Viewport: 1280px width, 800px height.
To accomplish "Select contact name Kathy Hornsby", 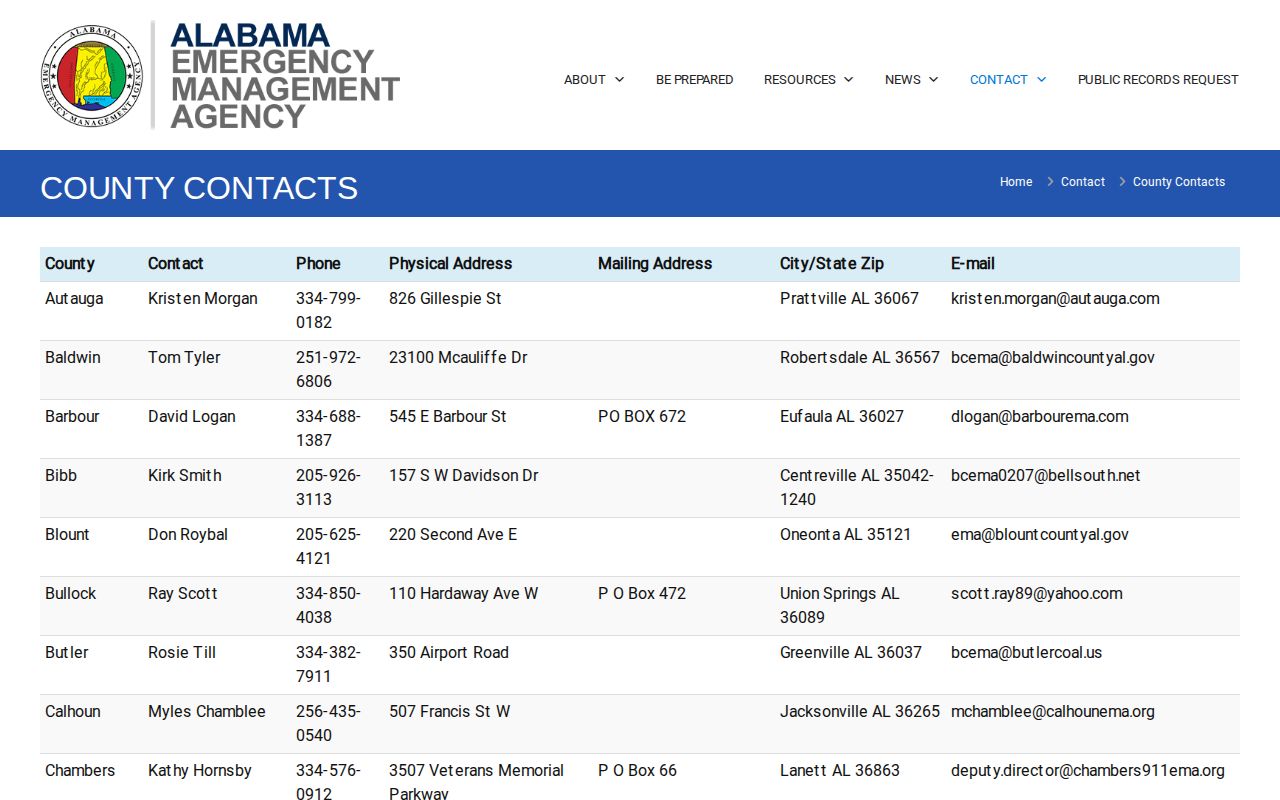I will pos(200,771).
